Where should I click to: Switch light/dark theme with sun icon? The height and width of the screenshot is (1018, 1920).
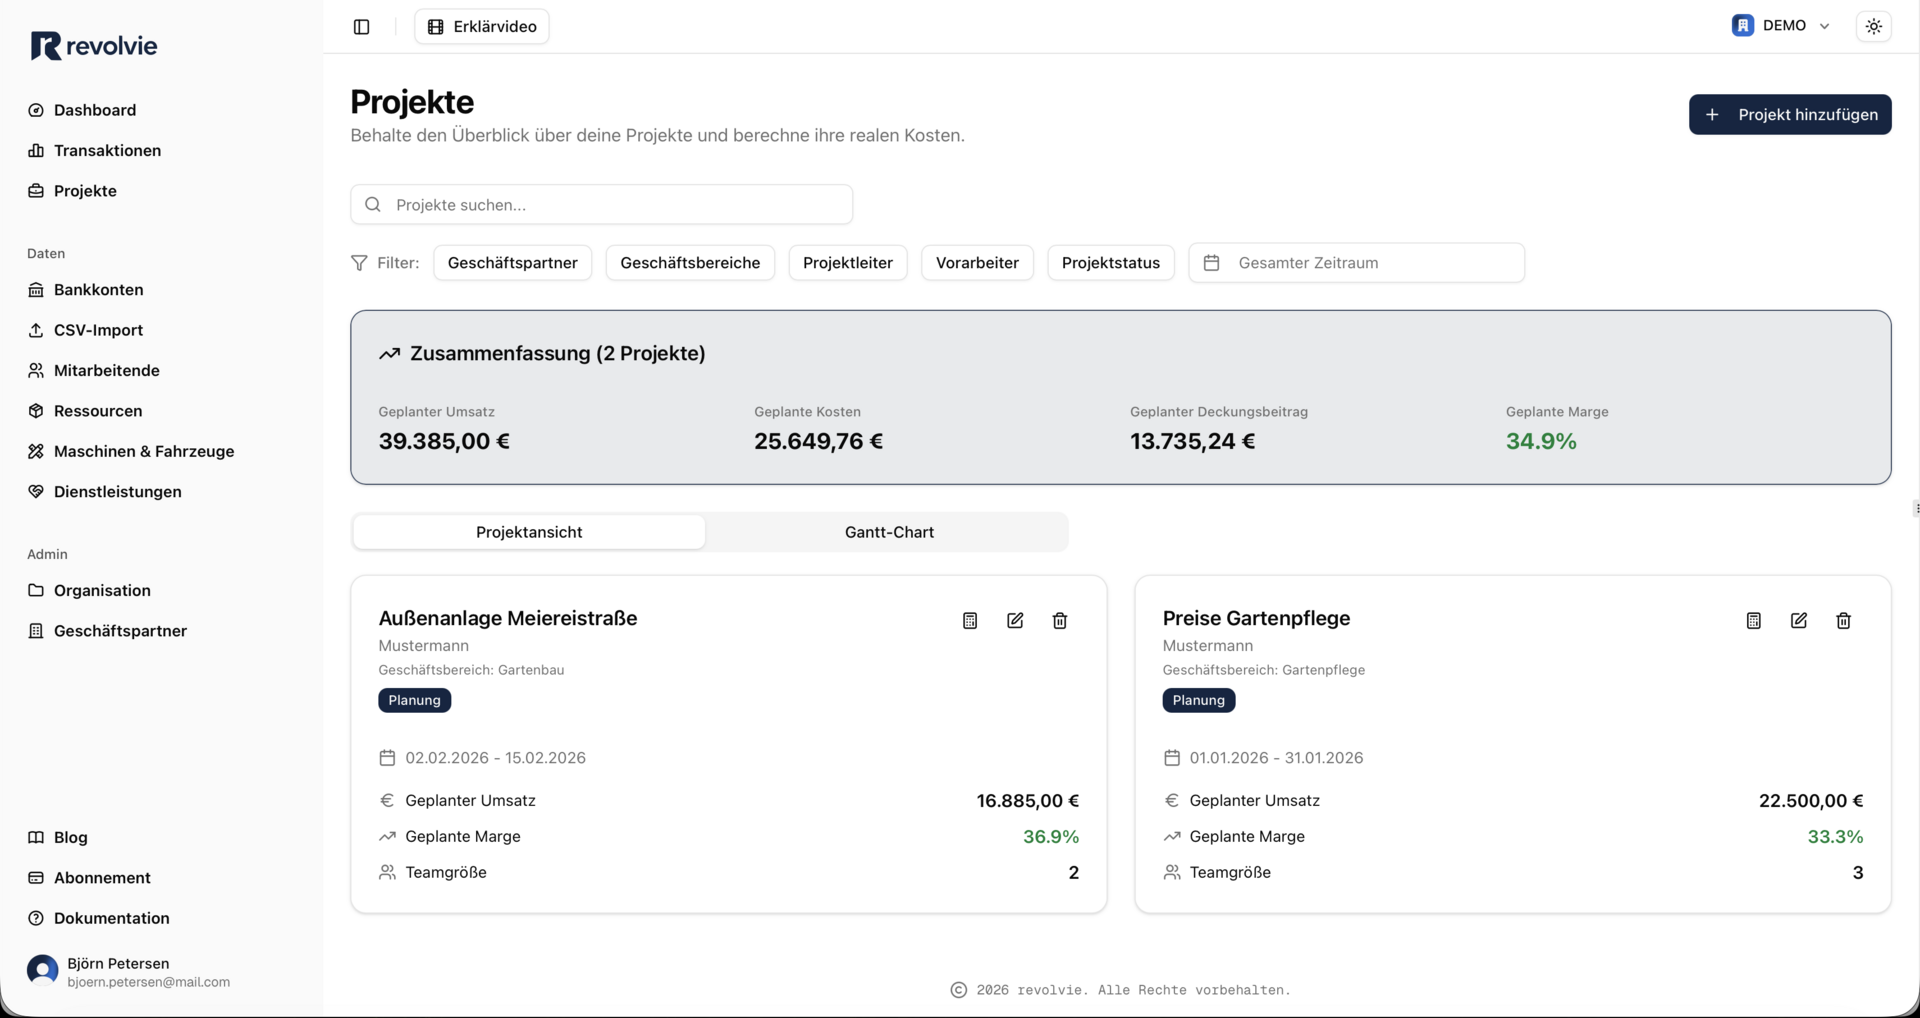1873,27
